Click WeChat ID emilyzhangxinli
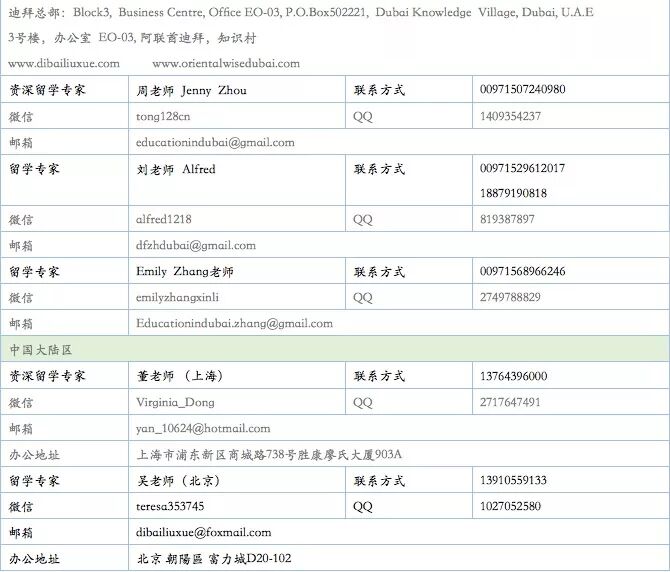This screenshot has width=670, height=572. click(x=177, y=297)
